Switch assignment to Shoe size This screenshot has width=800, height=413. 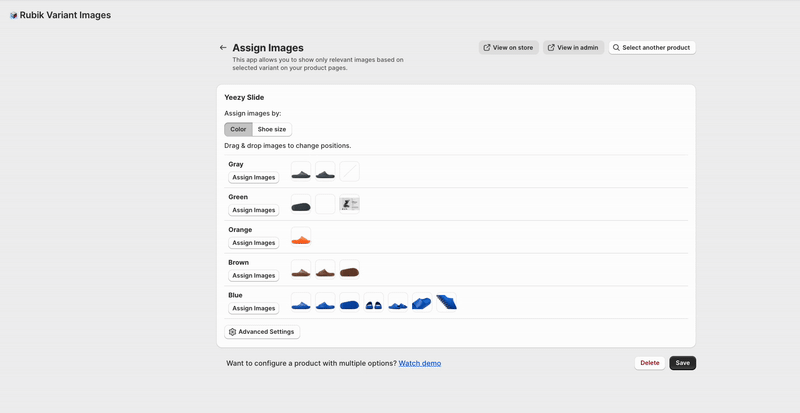tap(272, 129)
